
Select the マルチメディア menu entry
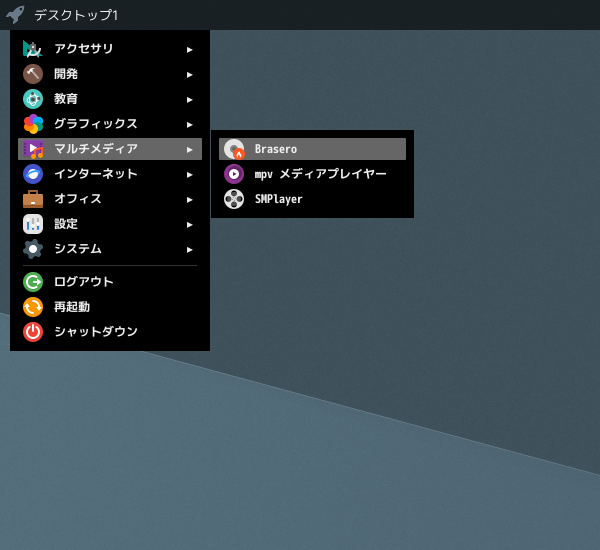coord(110,149)
